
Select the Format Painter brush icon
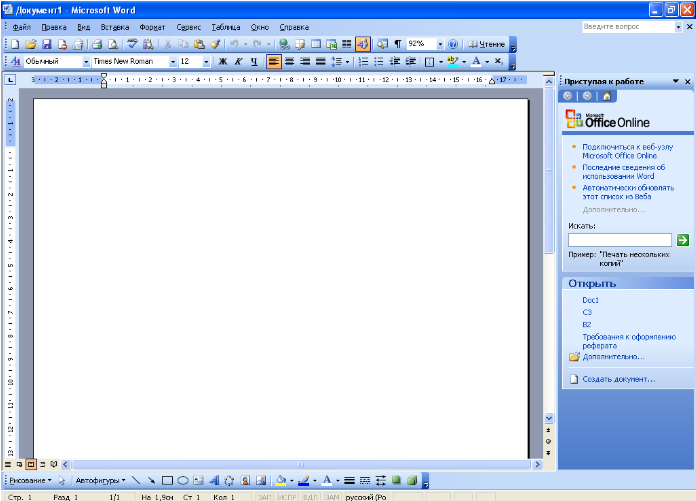pos(215,44)
